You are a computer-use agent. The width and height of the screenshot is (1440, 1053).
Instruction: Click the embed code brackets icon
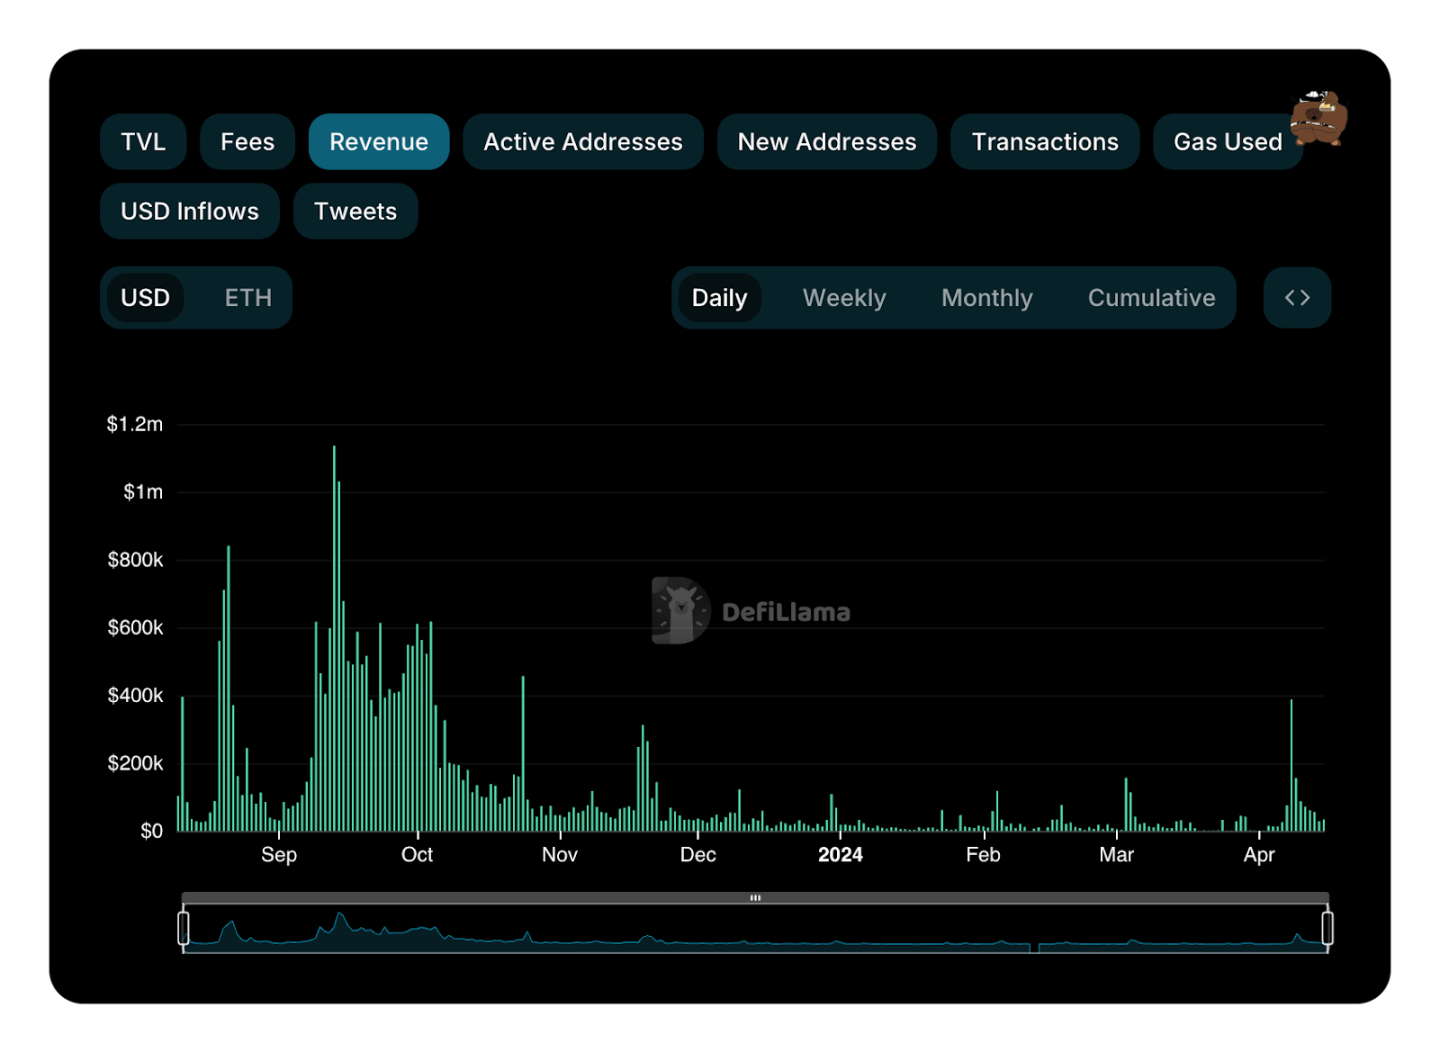pyautogui.click(x=1297, y=298)
